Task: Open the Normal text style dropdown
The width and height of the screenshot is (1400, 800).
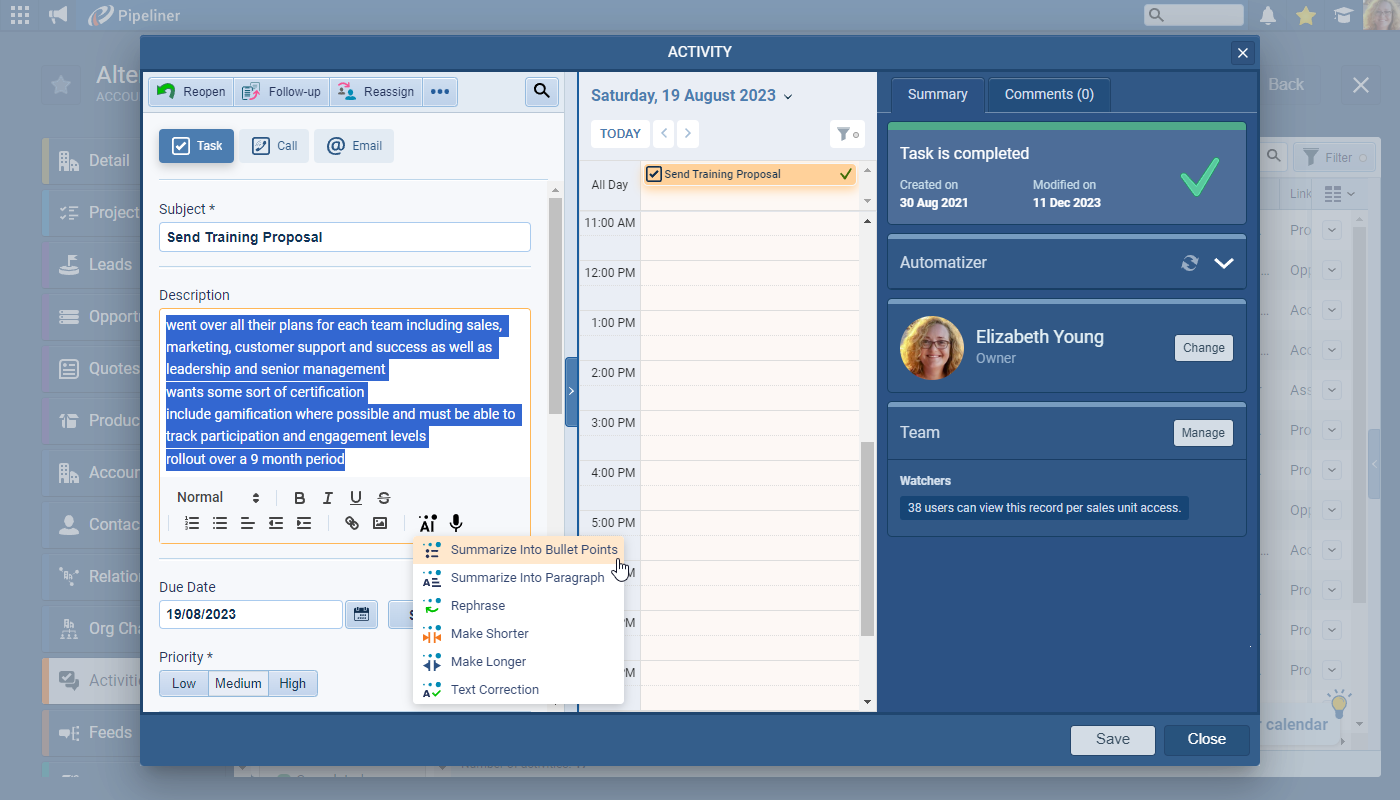Action: [218, 498]
